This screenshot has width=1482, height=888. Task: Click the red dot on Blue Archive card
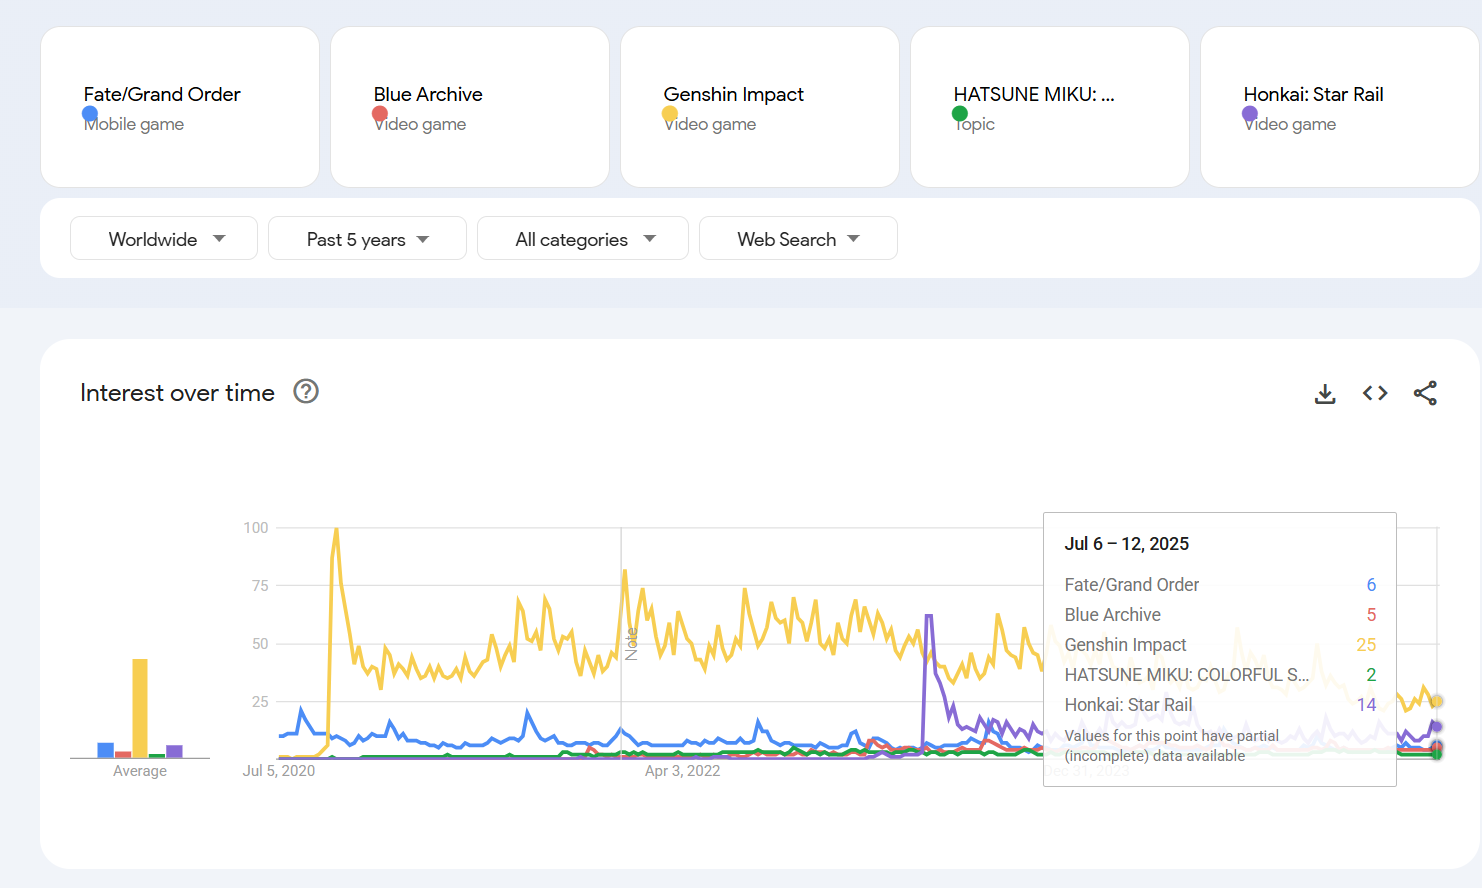[x=380, y=114]
